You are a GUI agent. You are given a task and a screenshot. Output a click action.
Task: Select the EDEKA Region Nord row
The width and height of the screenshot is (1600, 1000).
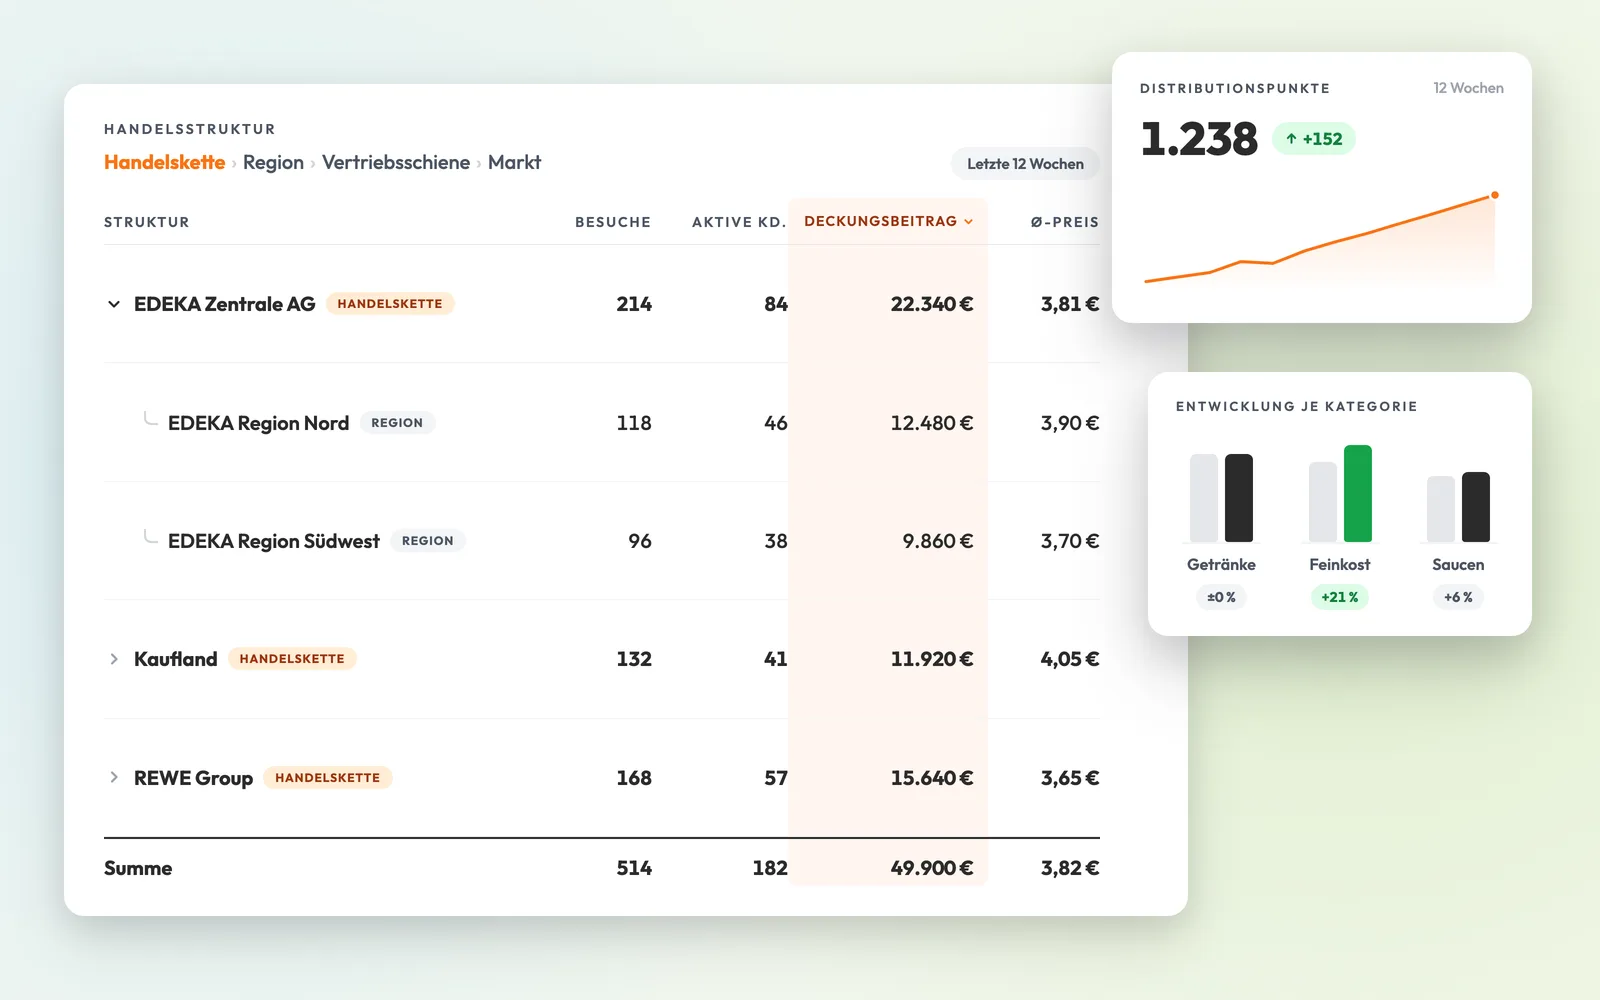tap(602, 423)
